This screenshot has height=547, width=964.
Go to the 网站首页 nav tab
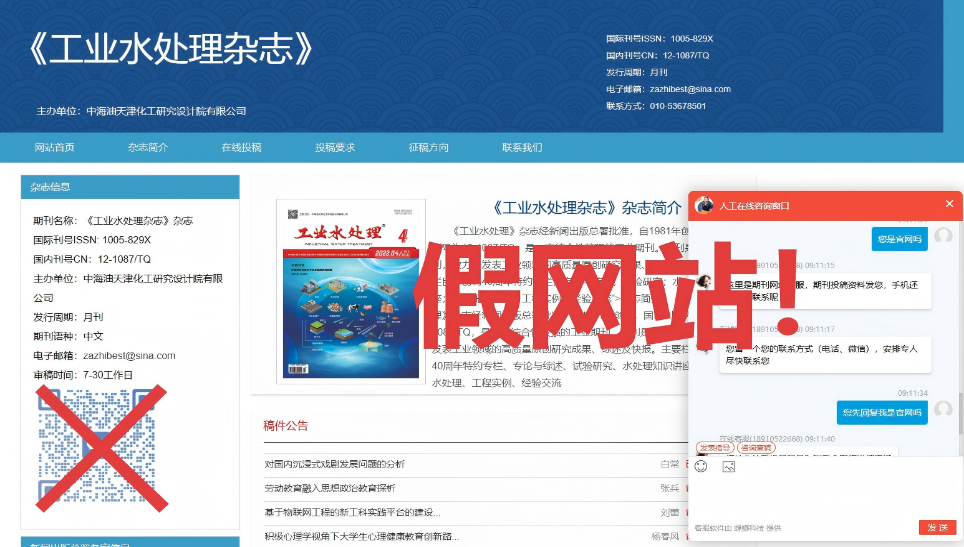pos(54,147)
